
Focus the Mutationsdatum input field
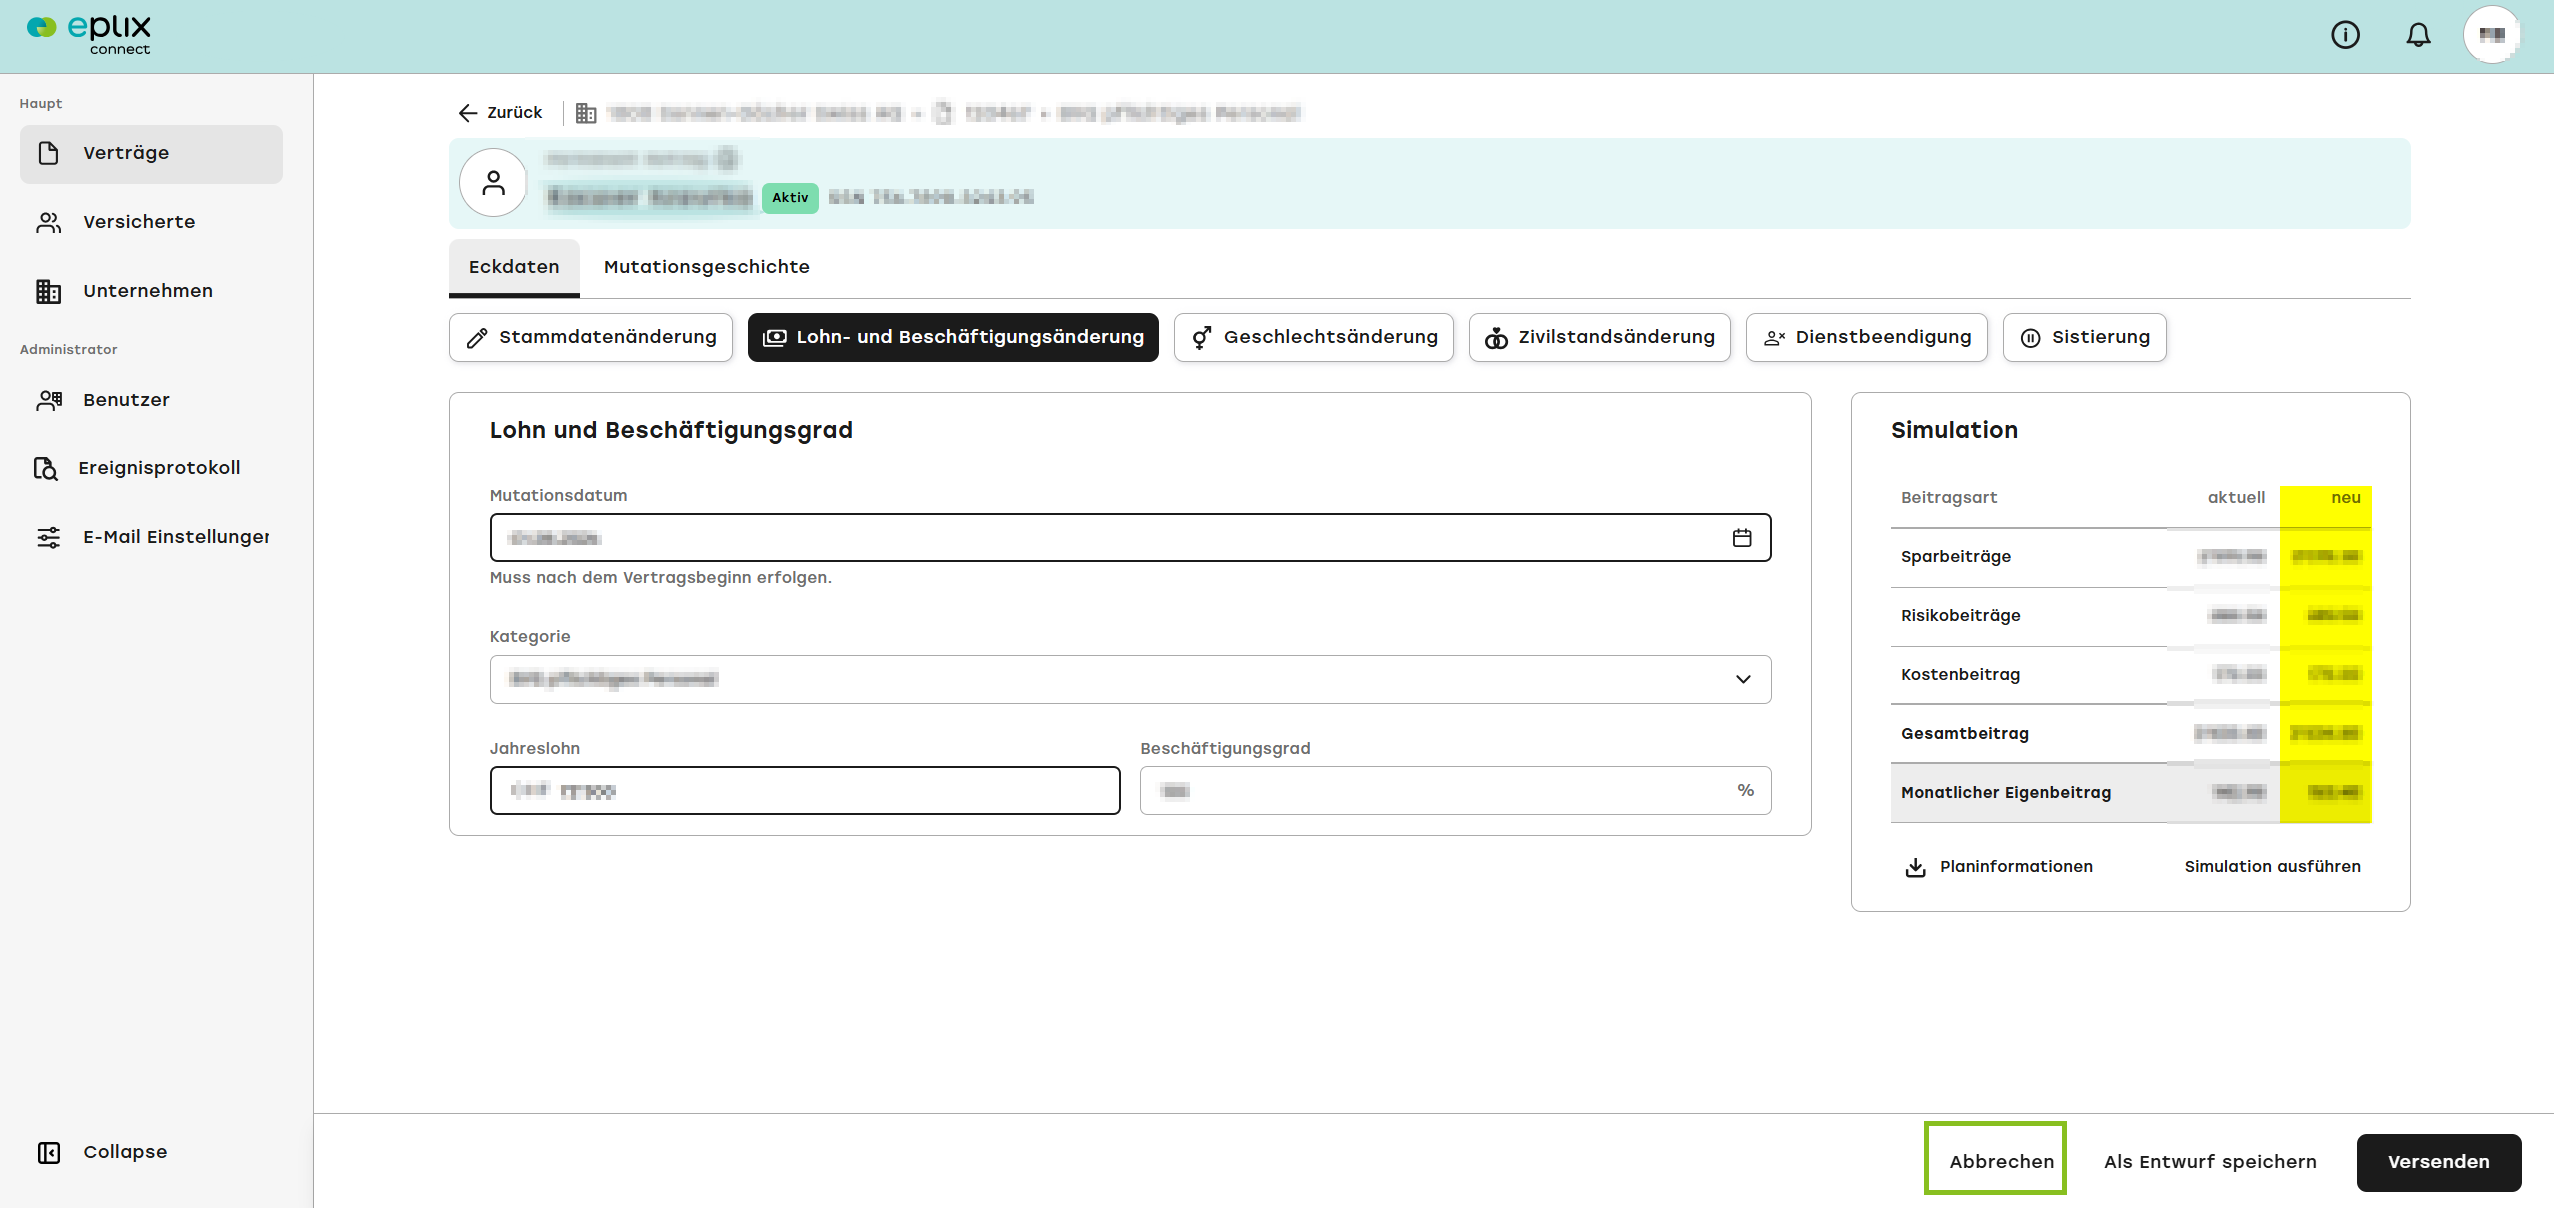coord(1130,538)
